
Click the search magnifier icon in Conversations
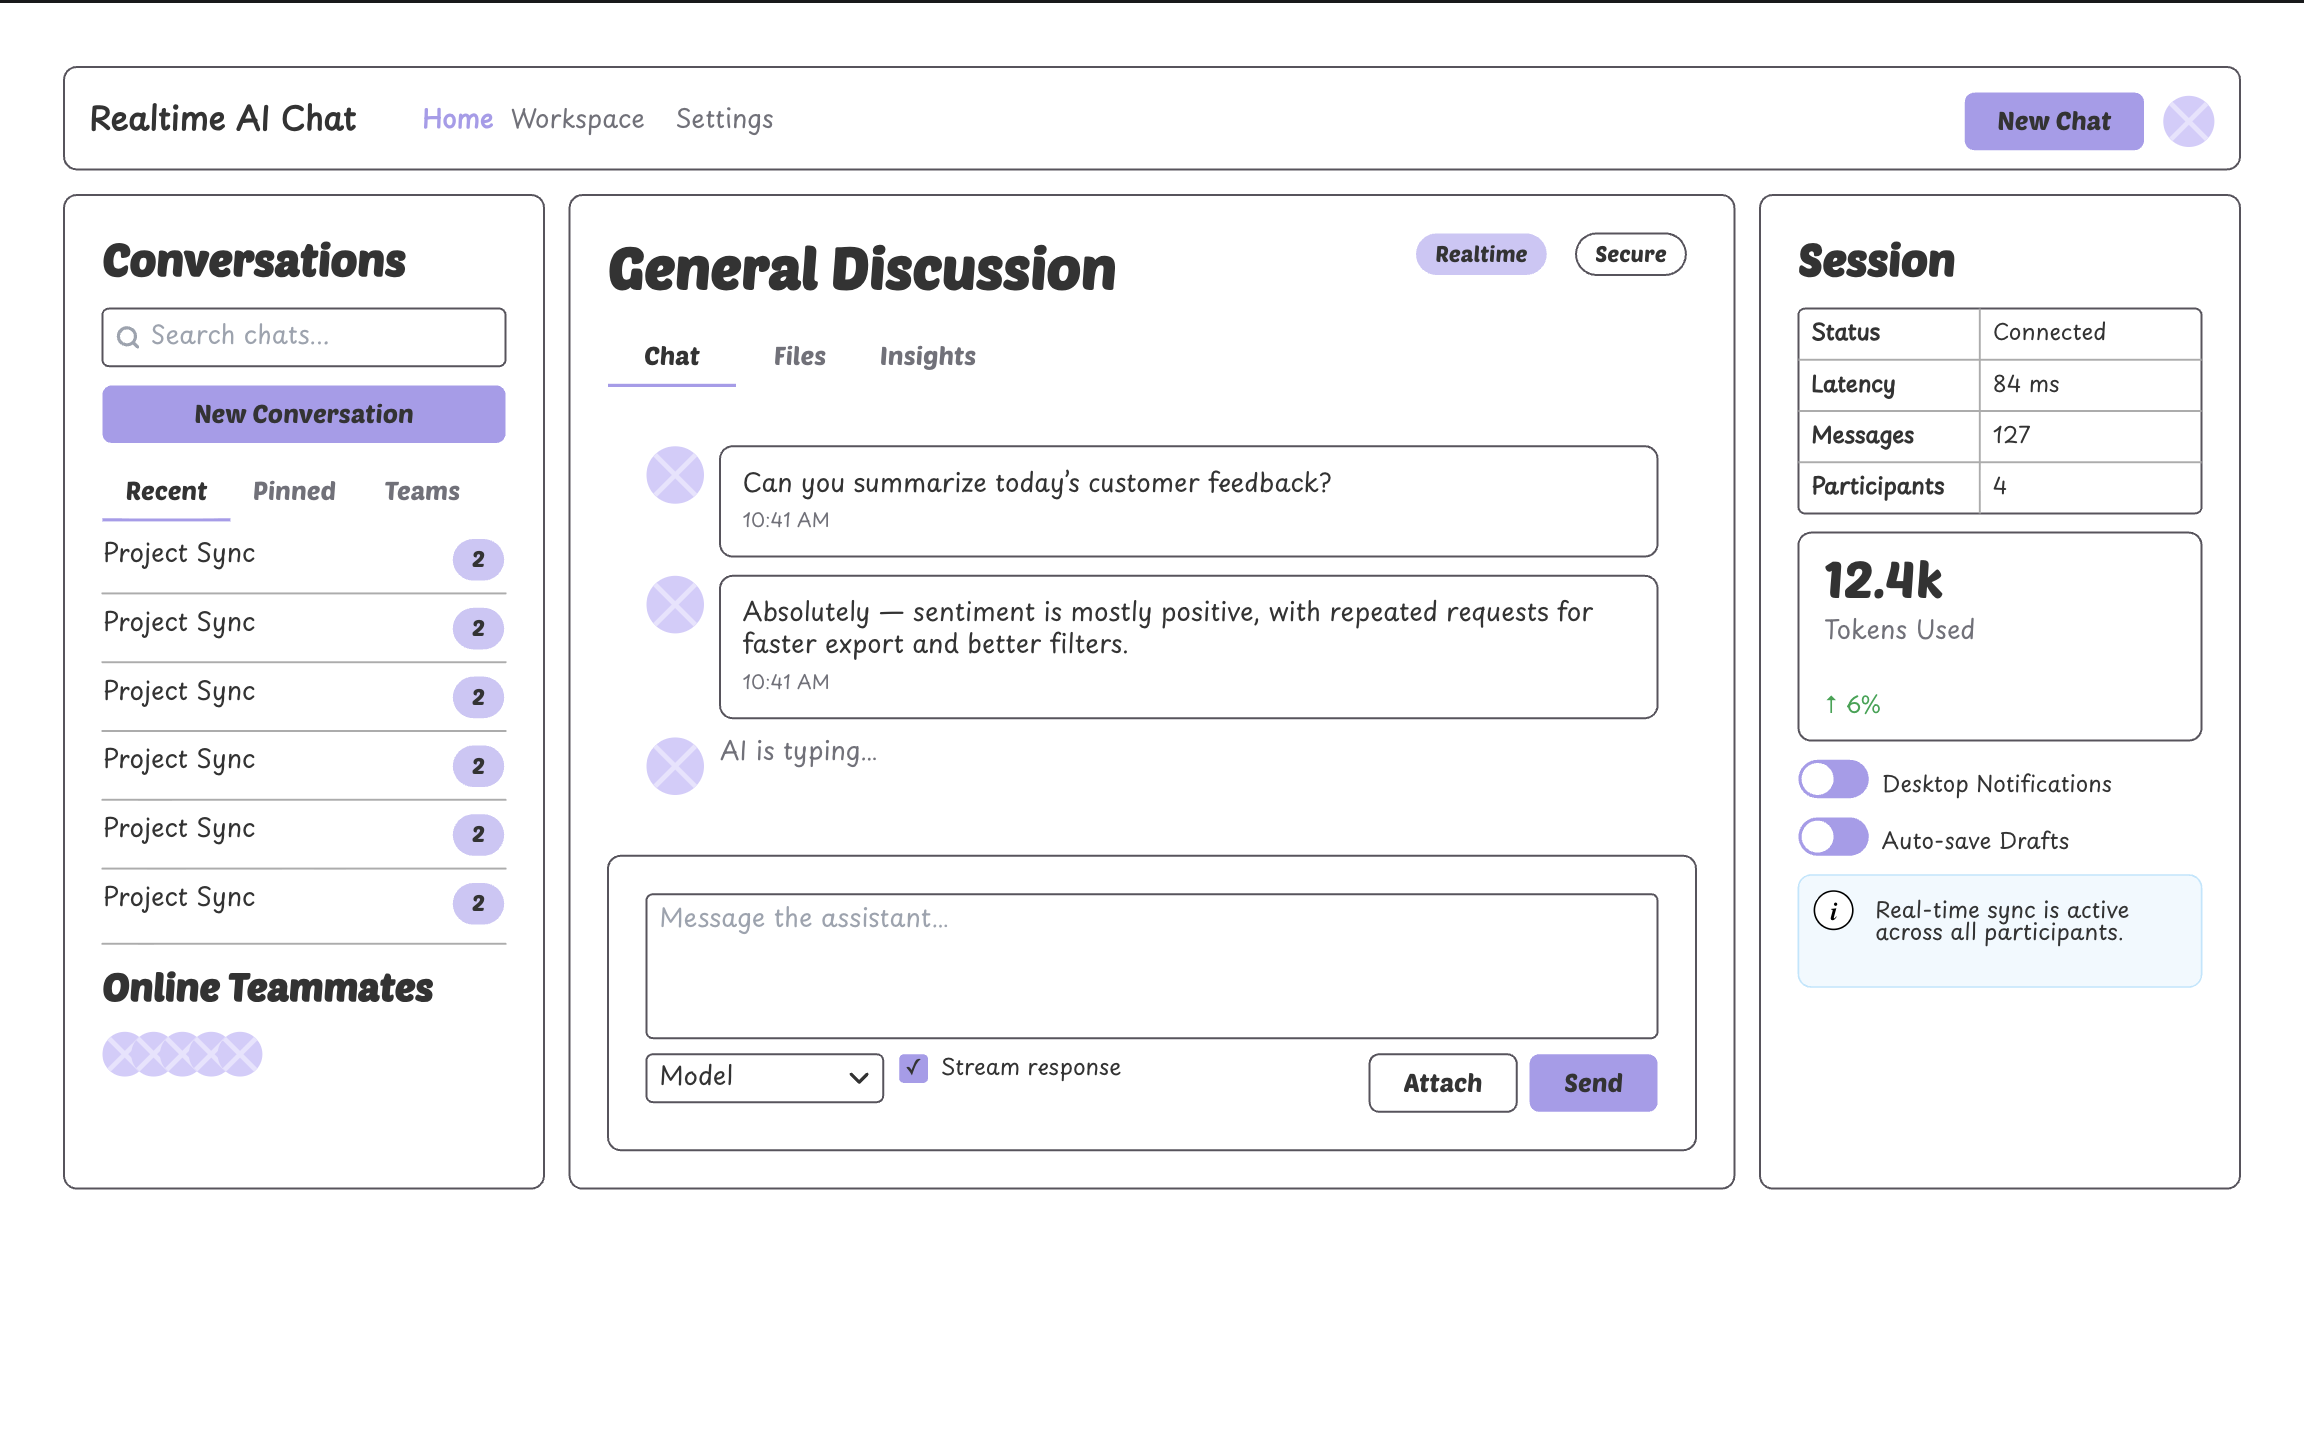128,337
